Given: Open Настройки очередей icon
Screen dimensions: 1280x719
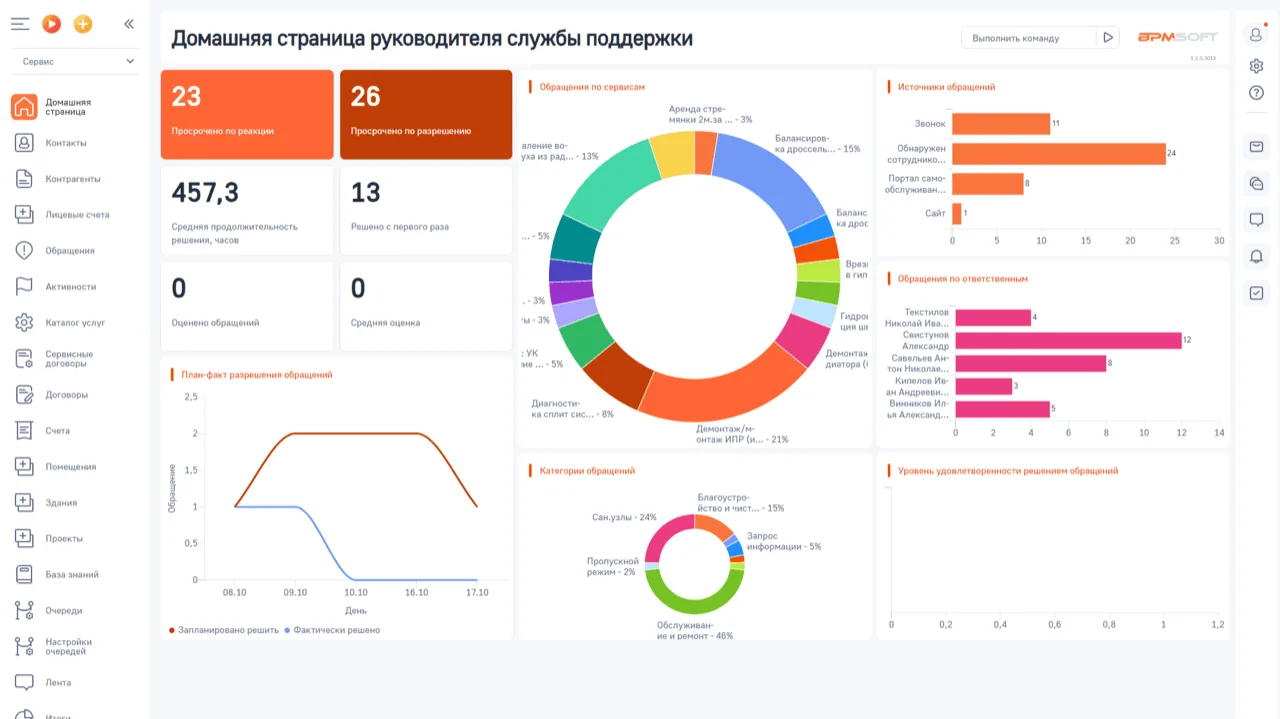Looking at the screenshot, I should pos(25,647).
